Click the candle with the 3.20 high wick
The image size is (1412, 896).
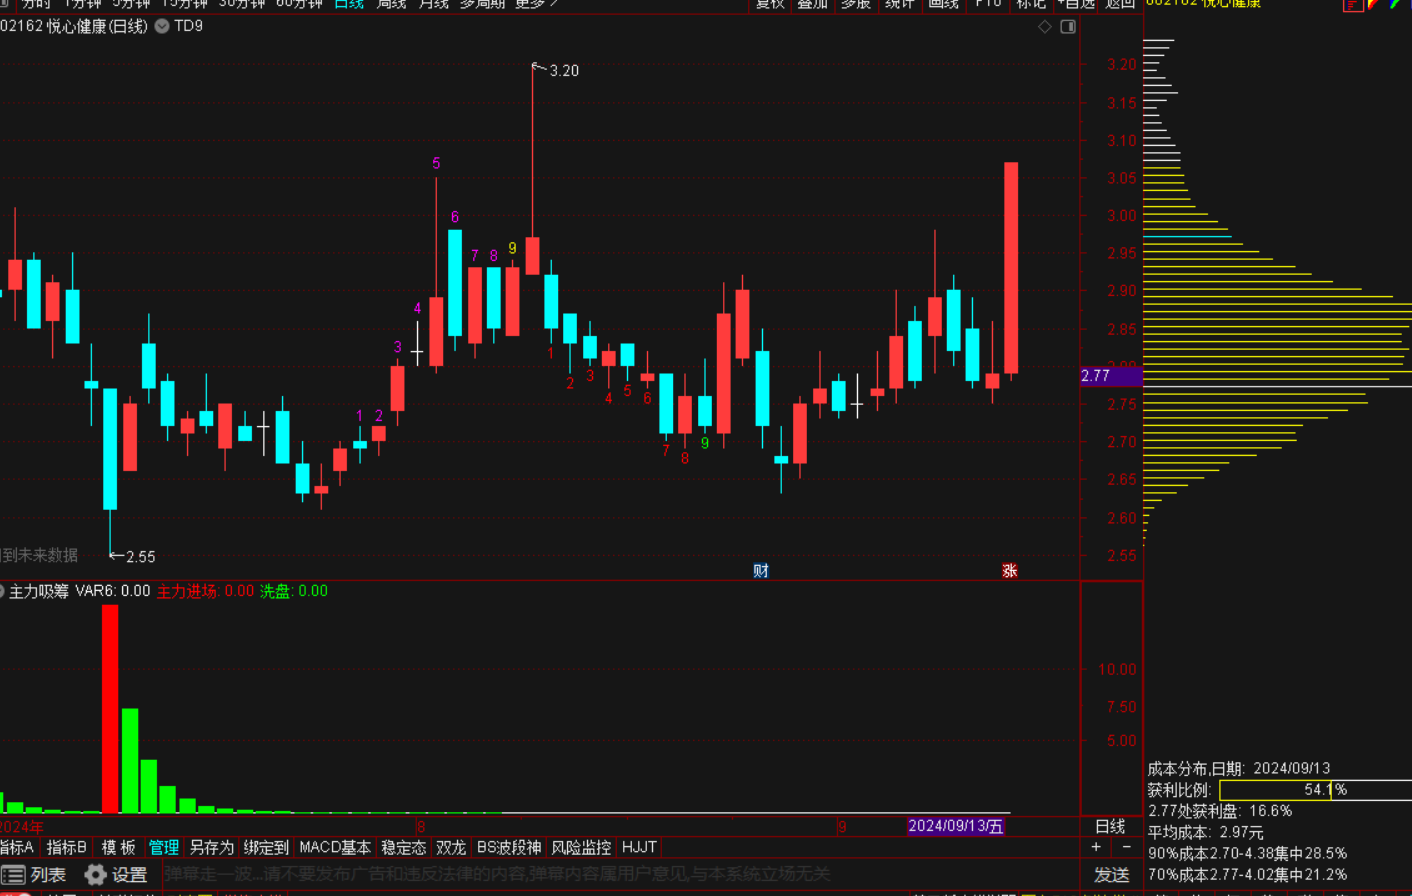533,255
